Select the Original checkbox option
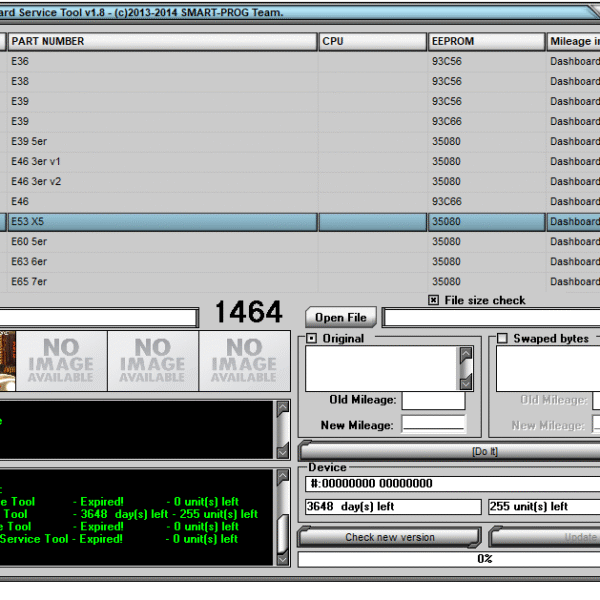Screen dimensions: 600x600 pyautogui.click(x=312, y=338)
